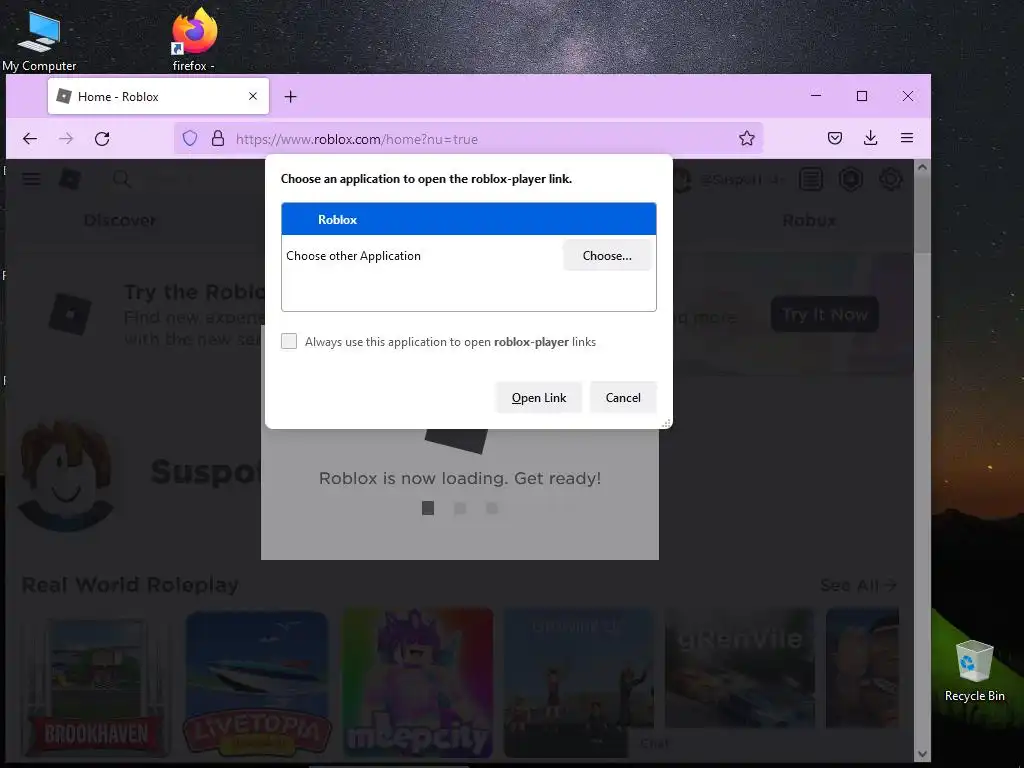Select Roblox application in the list
1024x768 pixels.
(x=469, y=219)
